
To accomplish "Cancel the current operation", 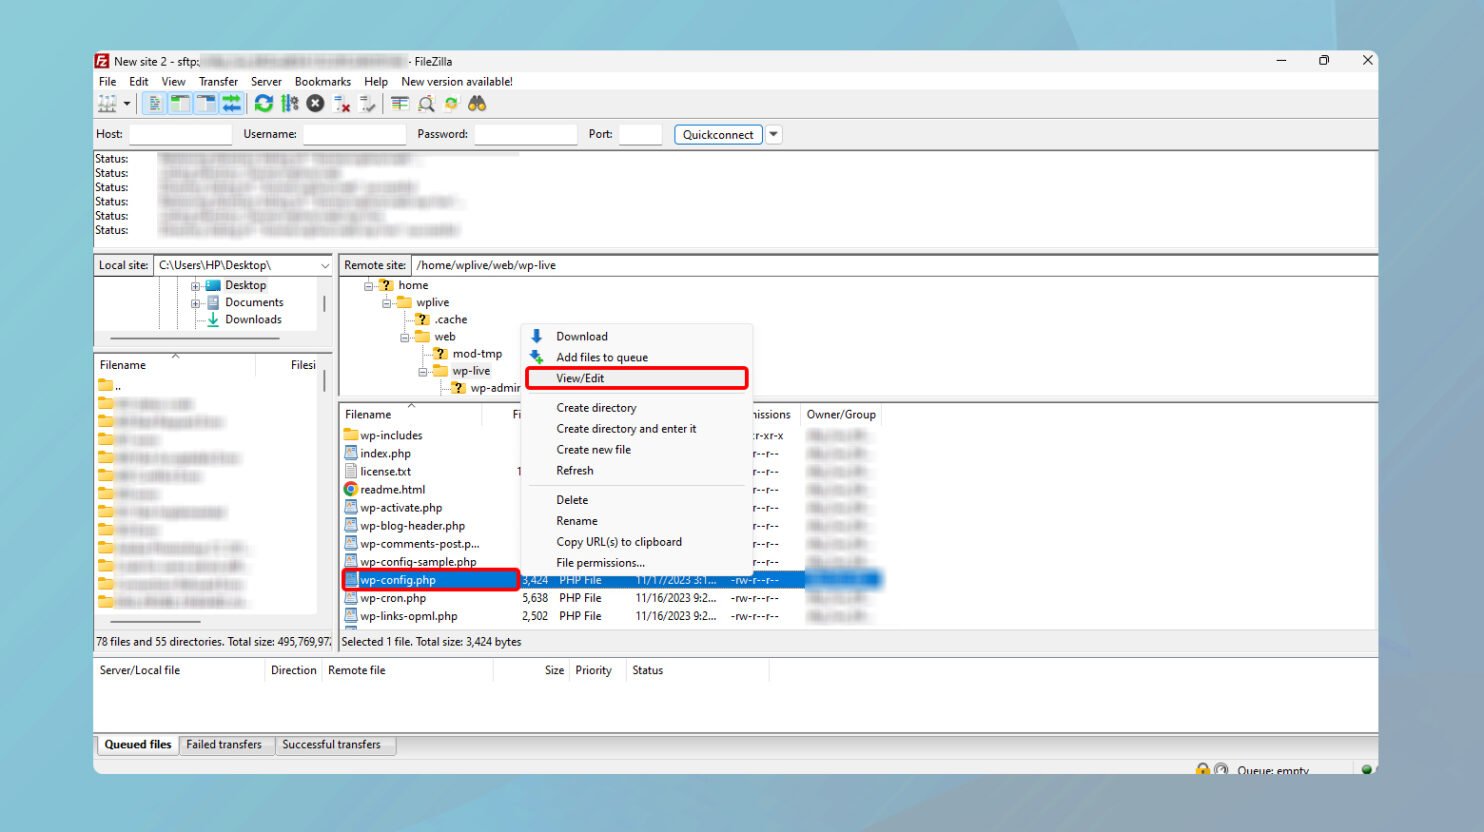I will 315,102.
